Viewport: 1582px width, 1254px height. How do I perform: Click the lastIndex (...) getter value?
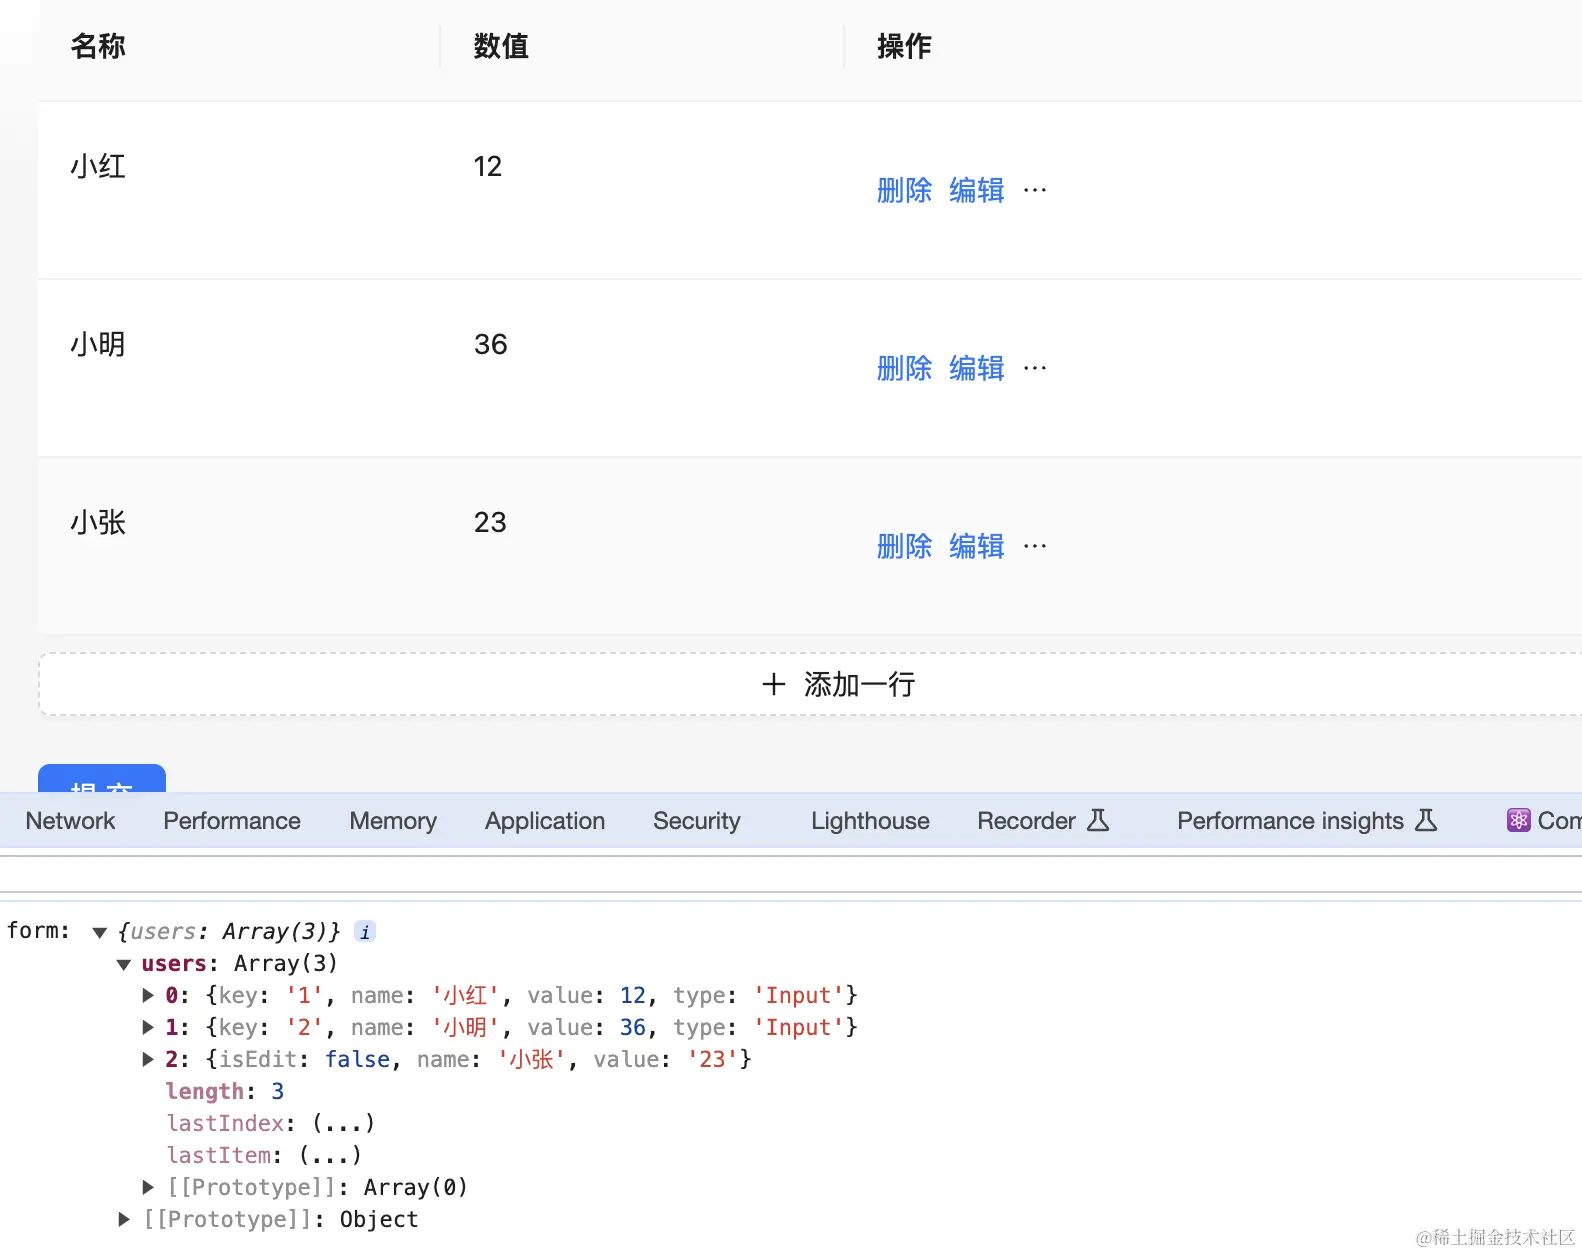tap(343, 1124)
